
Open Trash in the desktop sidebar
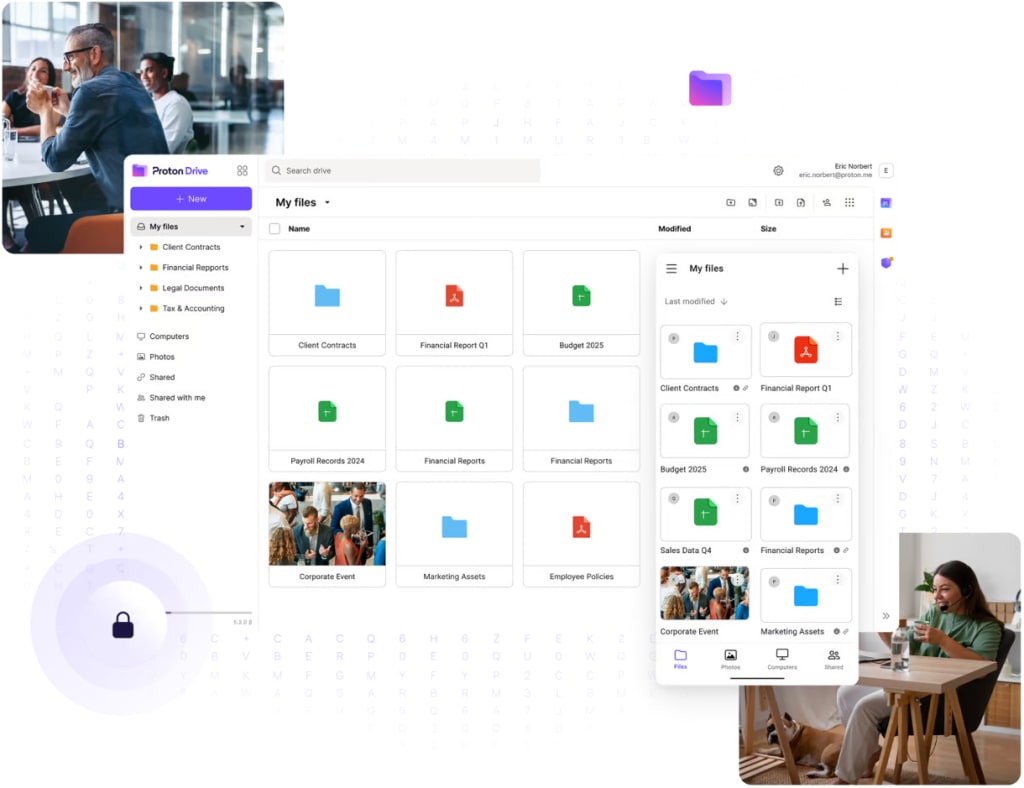(153, 418)
